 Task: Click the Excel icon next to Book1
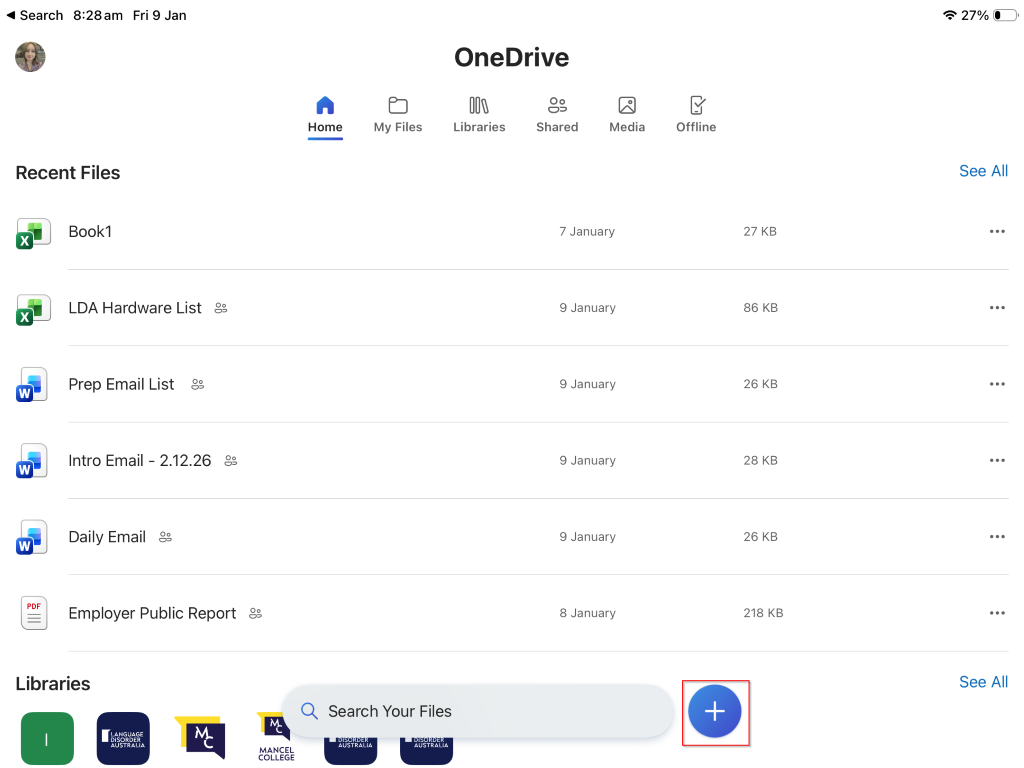[33, 233]
